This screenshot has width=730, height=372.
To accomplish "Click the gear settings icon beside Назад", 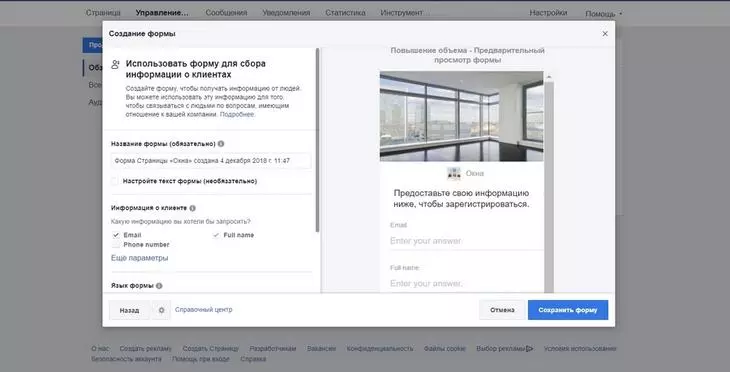I will pyautogui.click(x=162, y=310).
